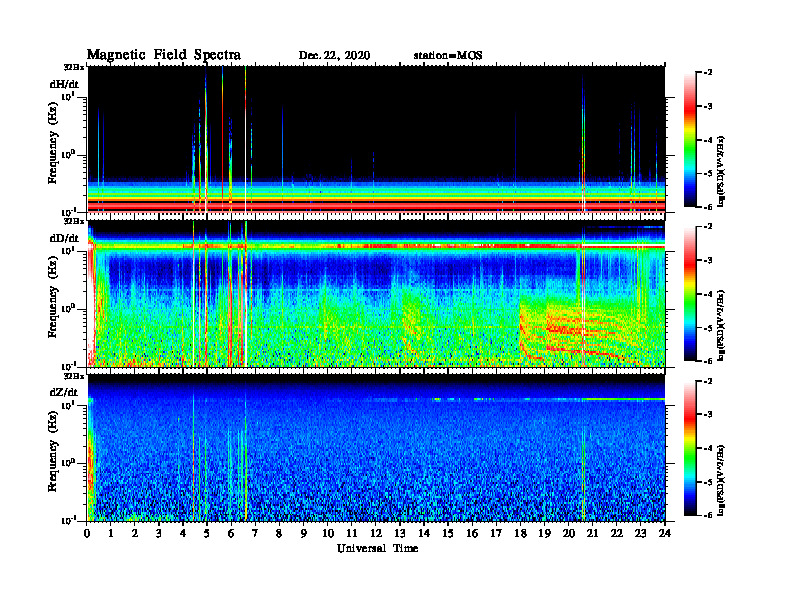Click the "-2" value on the dH/dt color scale

pyautogui.click(x=708, y=73)
